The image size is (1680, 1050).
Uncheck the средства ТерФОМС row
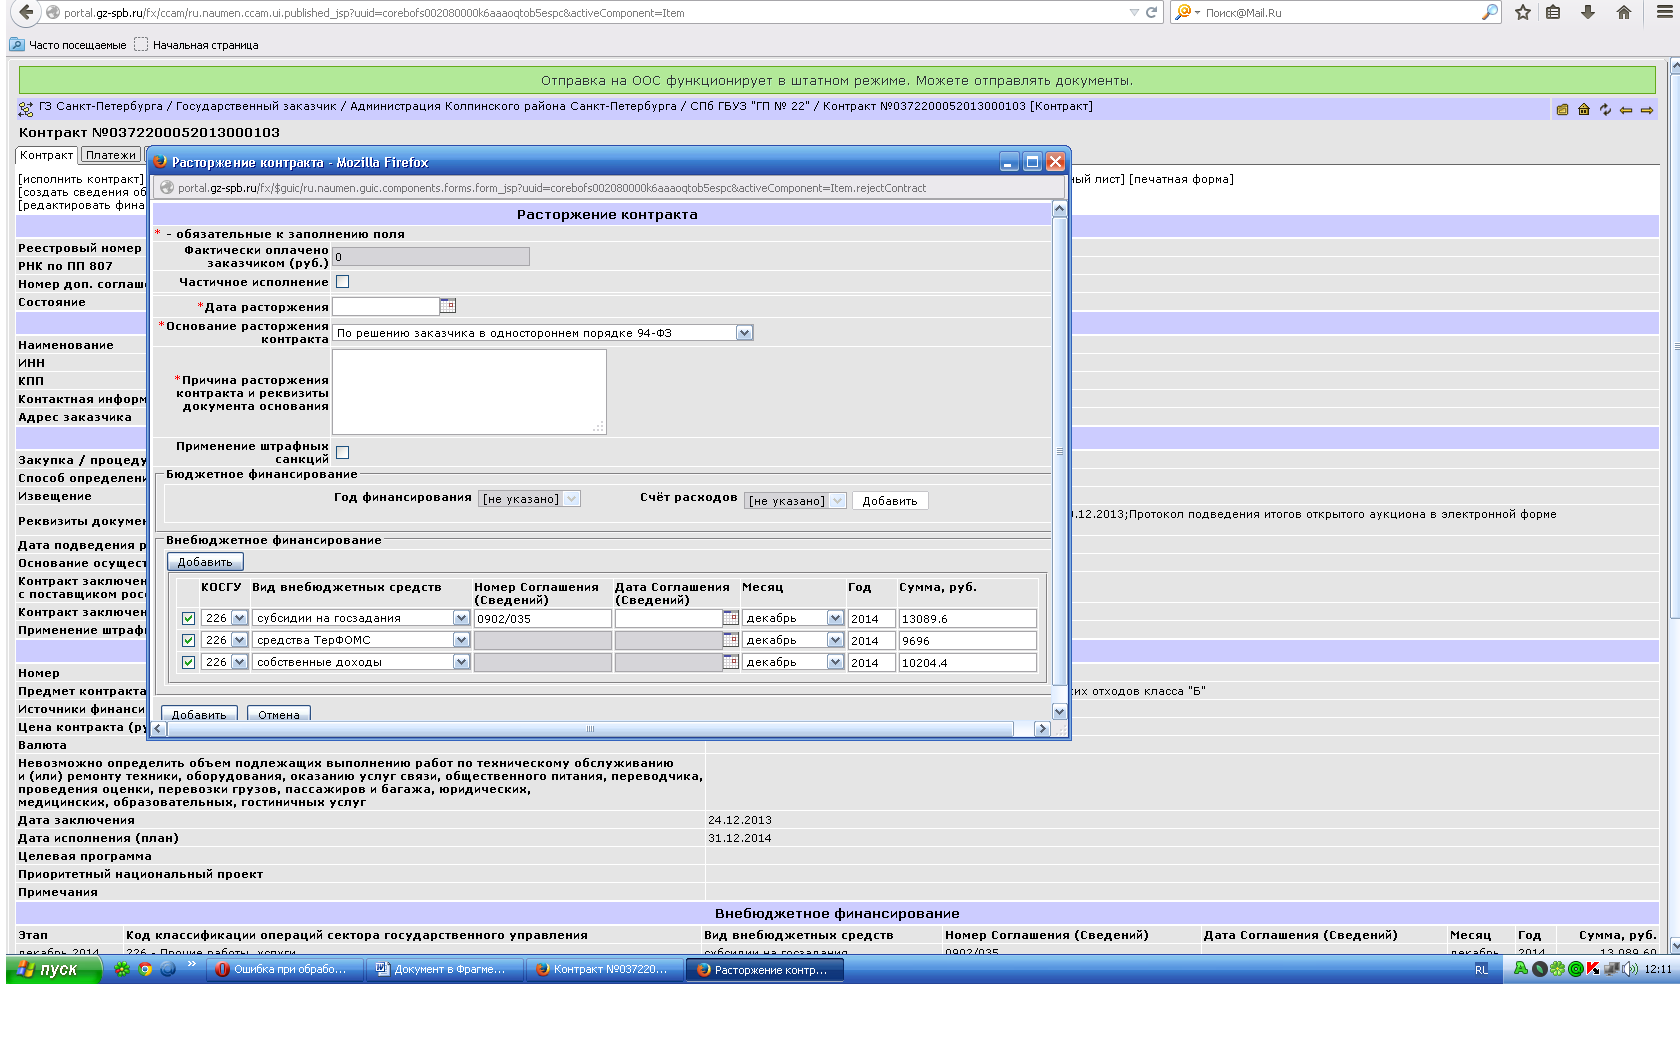[x=188, y=640]
